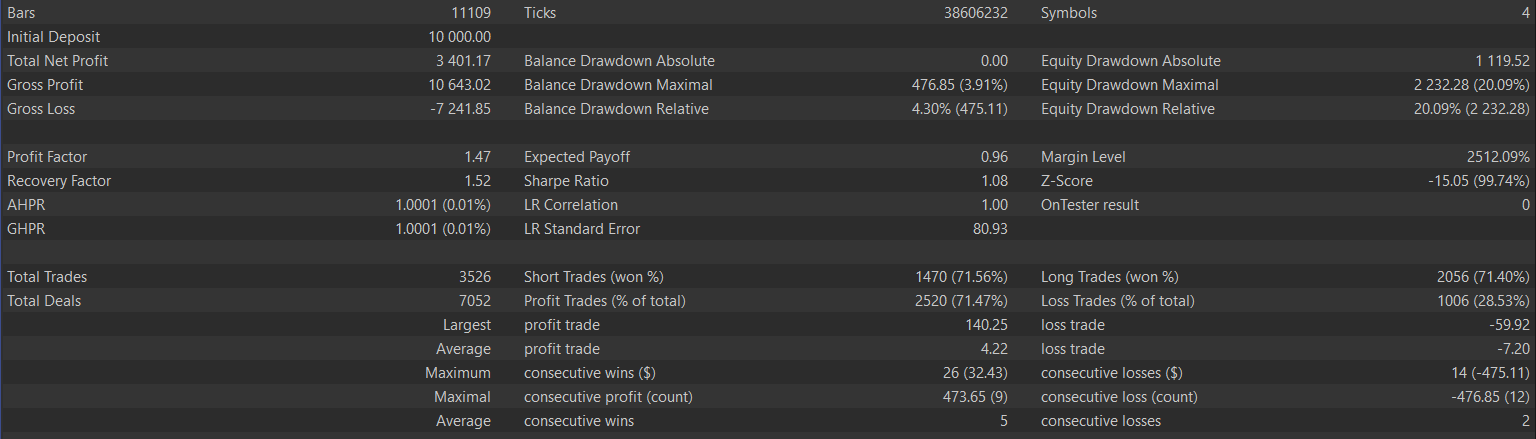The height and width of the screenshot is (439, 1536).
Task: Select the Equity Drawdown Maximal value
Action: click(1465, 85)
